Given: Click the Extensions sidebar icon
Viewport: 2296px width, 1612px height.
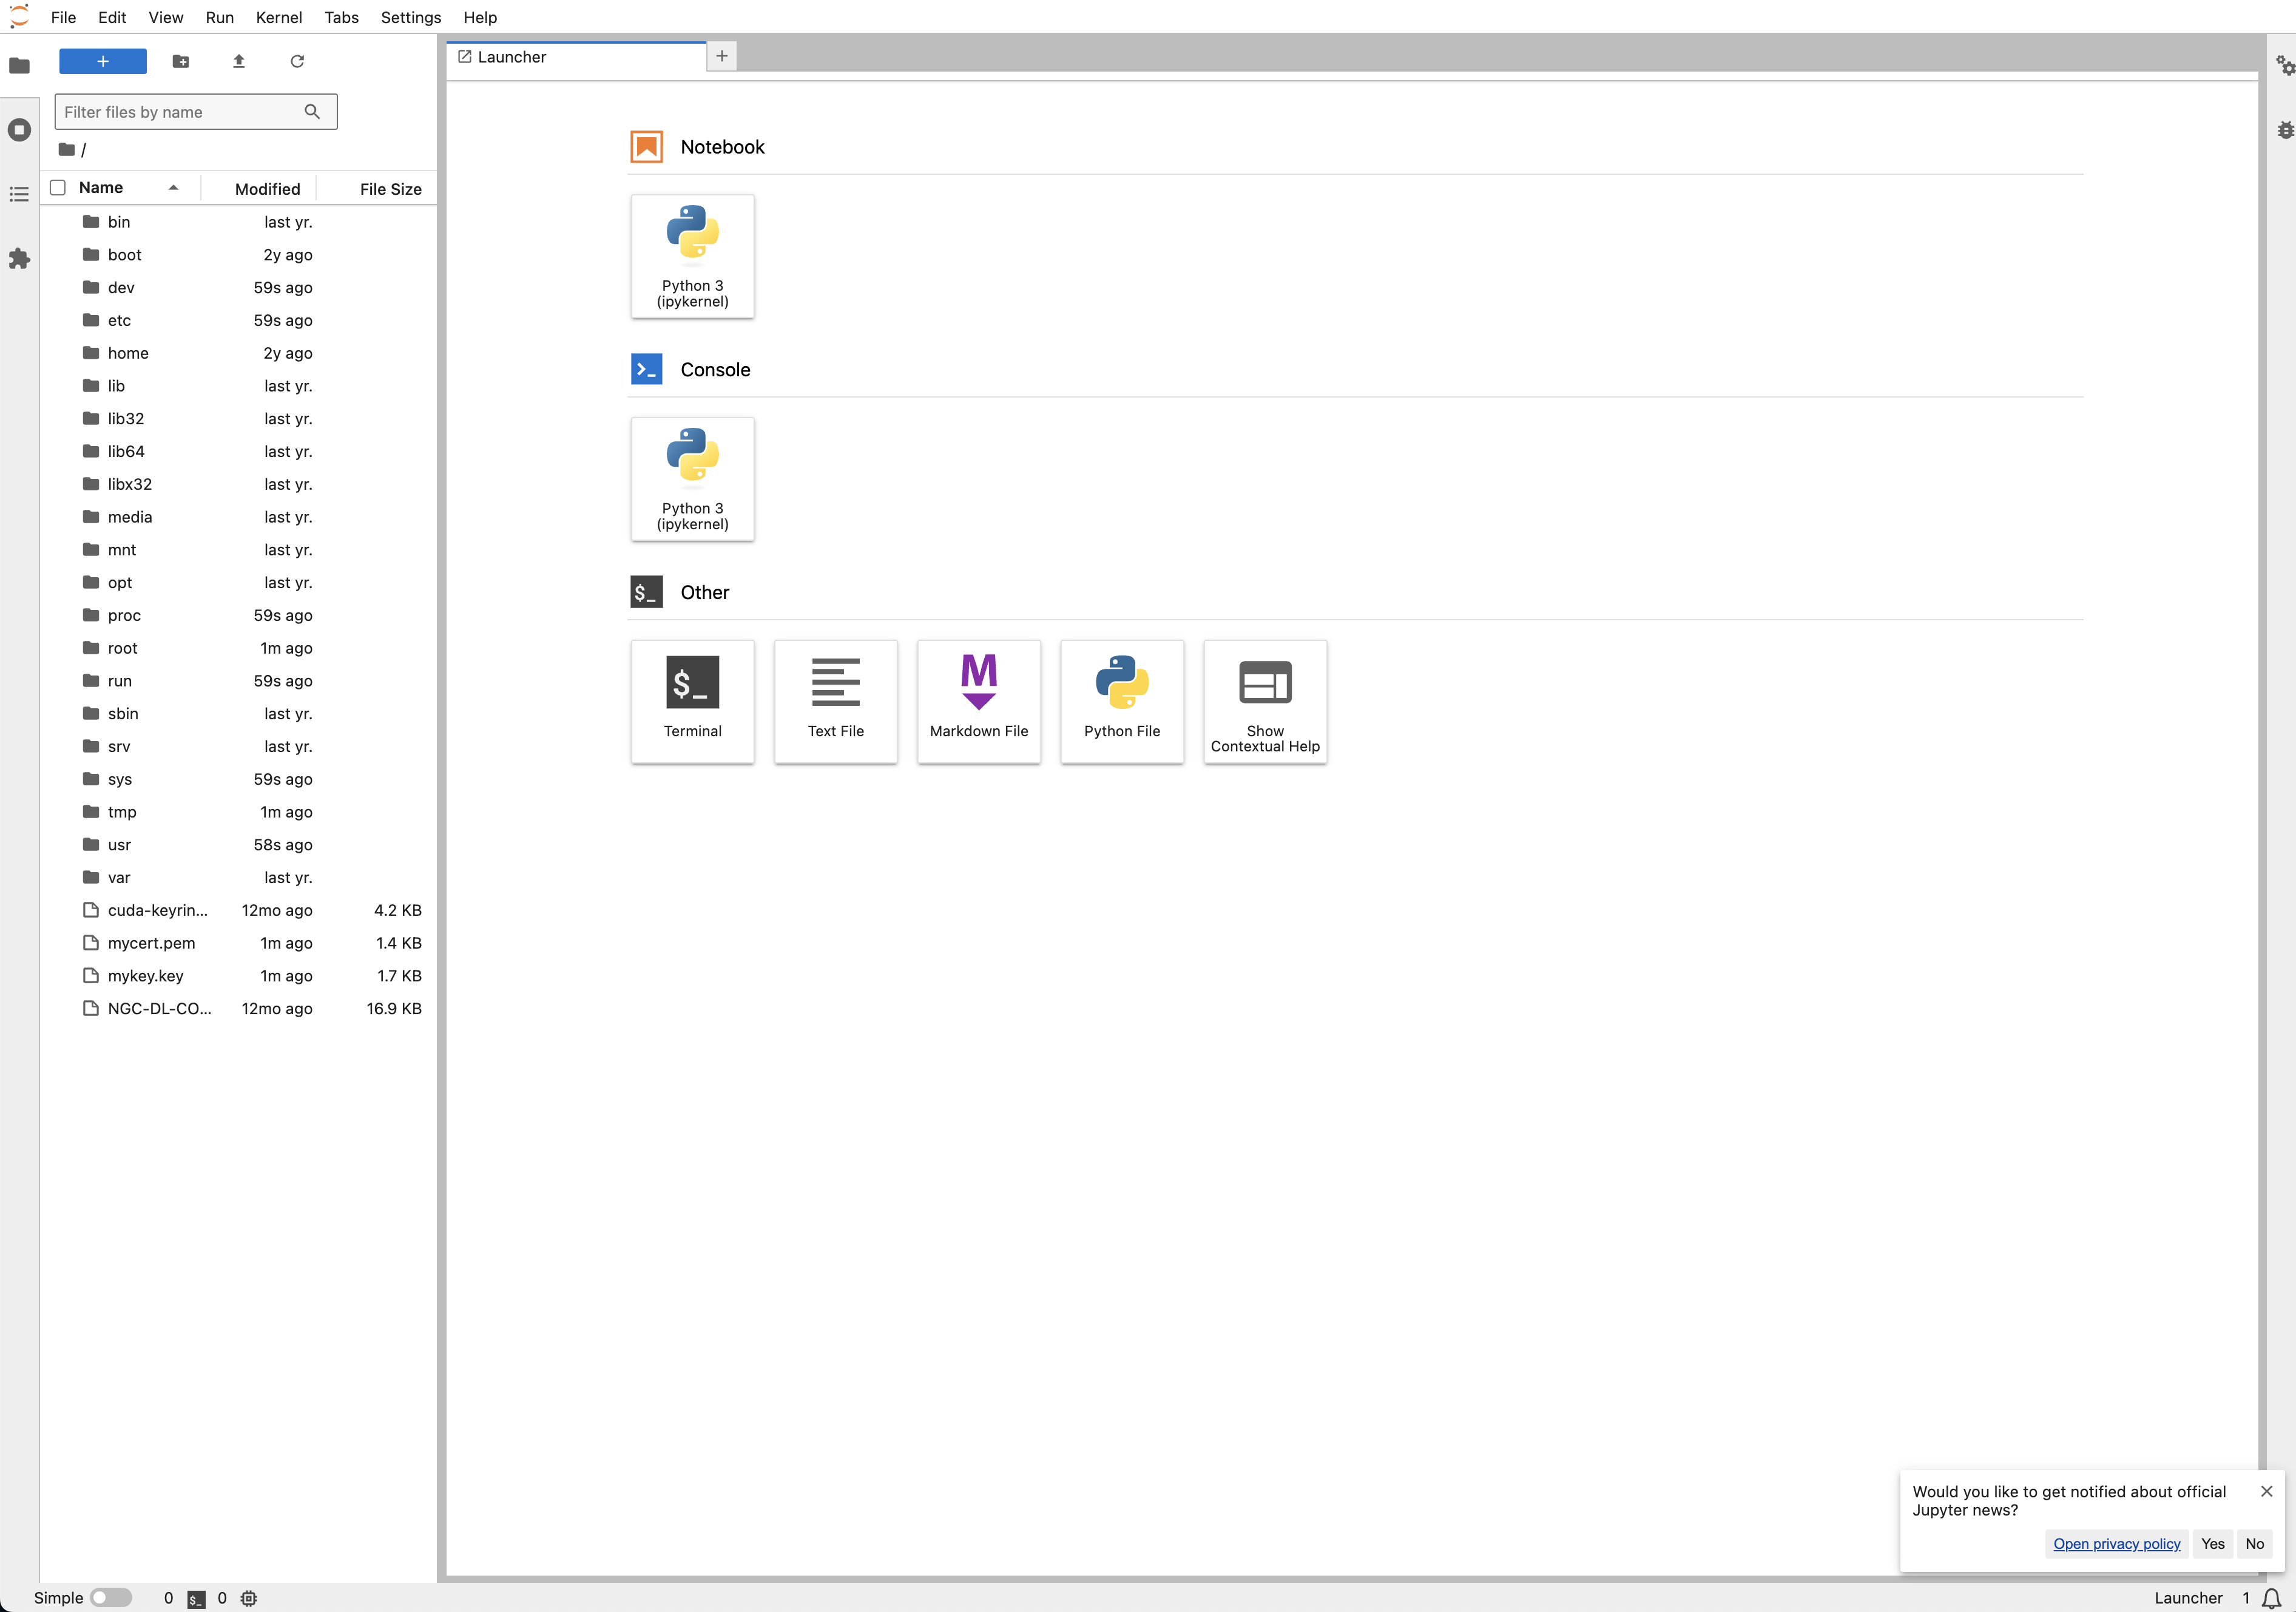Looking at the screenshot, I should coord(19,258).
